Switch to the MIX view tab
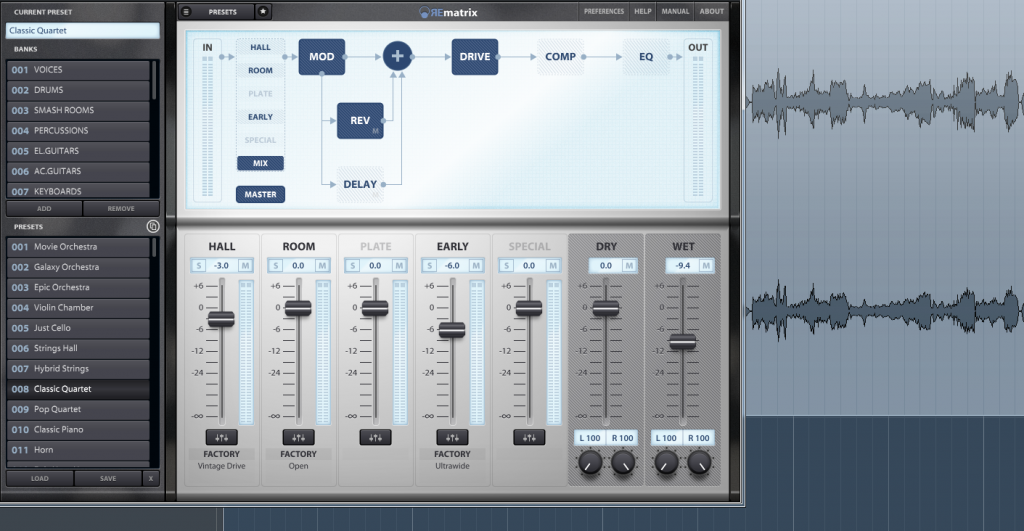Screen dimensions: 1024x531 (260, 163)
